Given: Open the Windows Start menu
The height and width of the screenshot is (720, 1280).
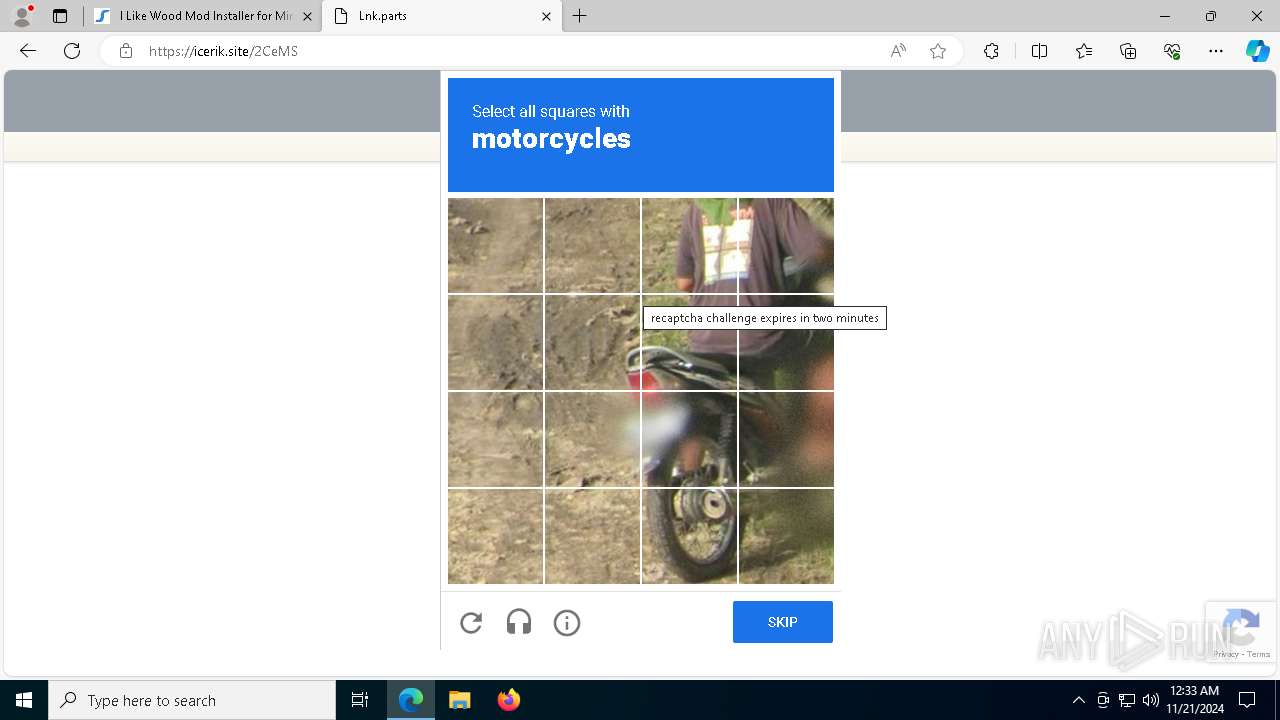Looking at the screenshot, I should 24,700.
